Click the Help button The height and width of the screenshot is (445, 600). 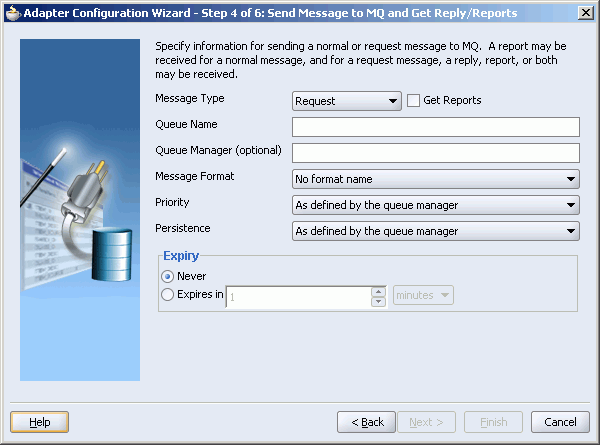[40, 422]
